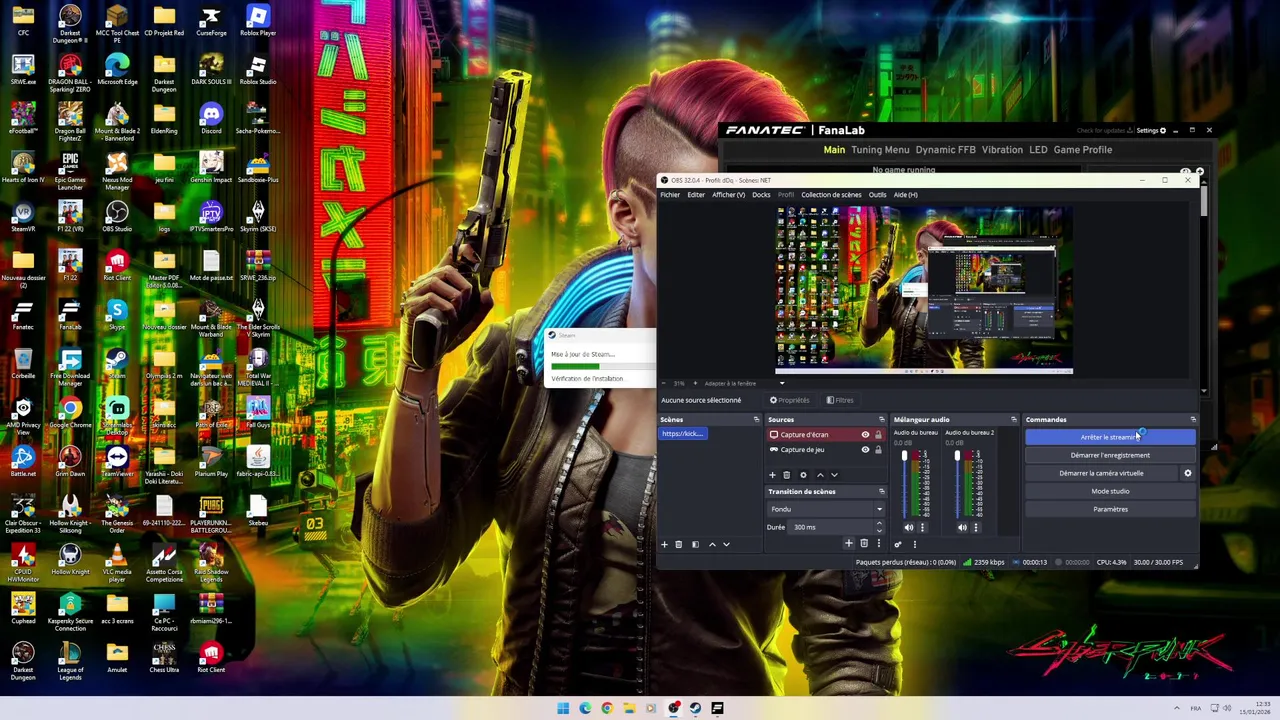Open the Docks menu in OBS

coord(761,195)
